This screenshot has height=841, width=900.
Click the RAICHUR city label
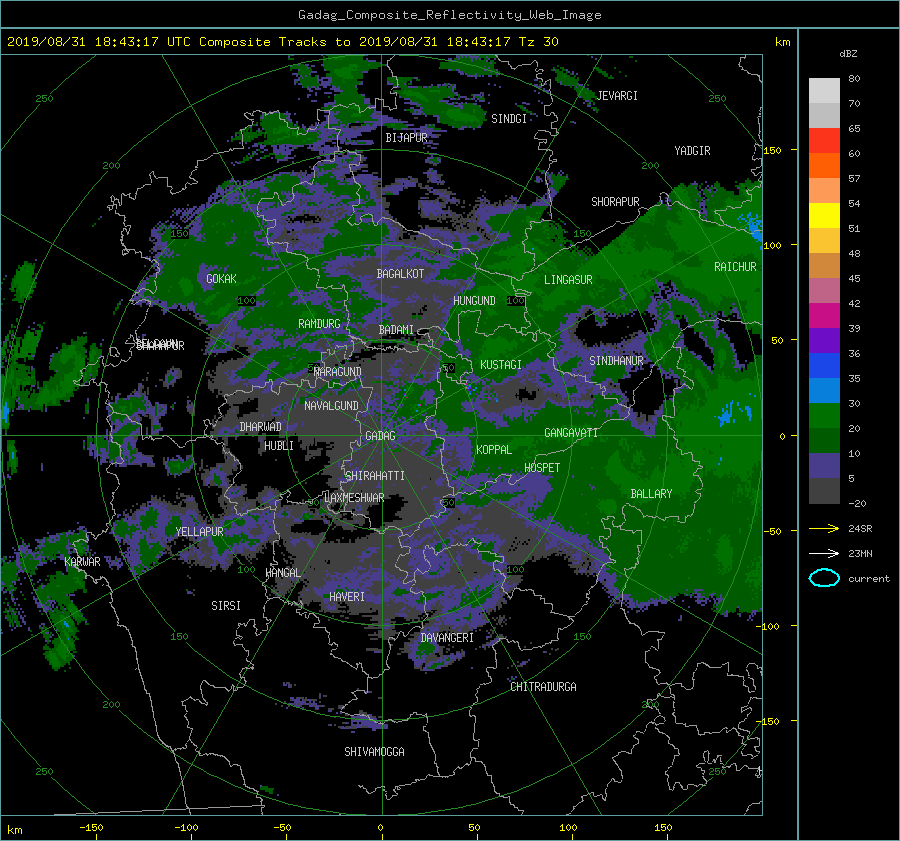(735, 266)
